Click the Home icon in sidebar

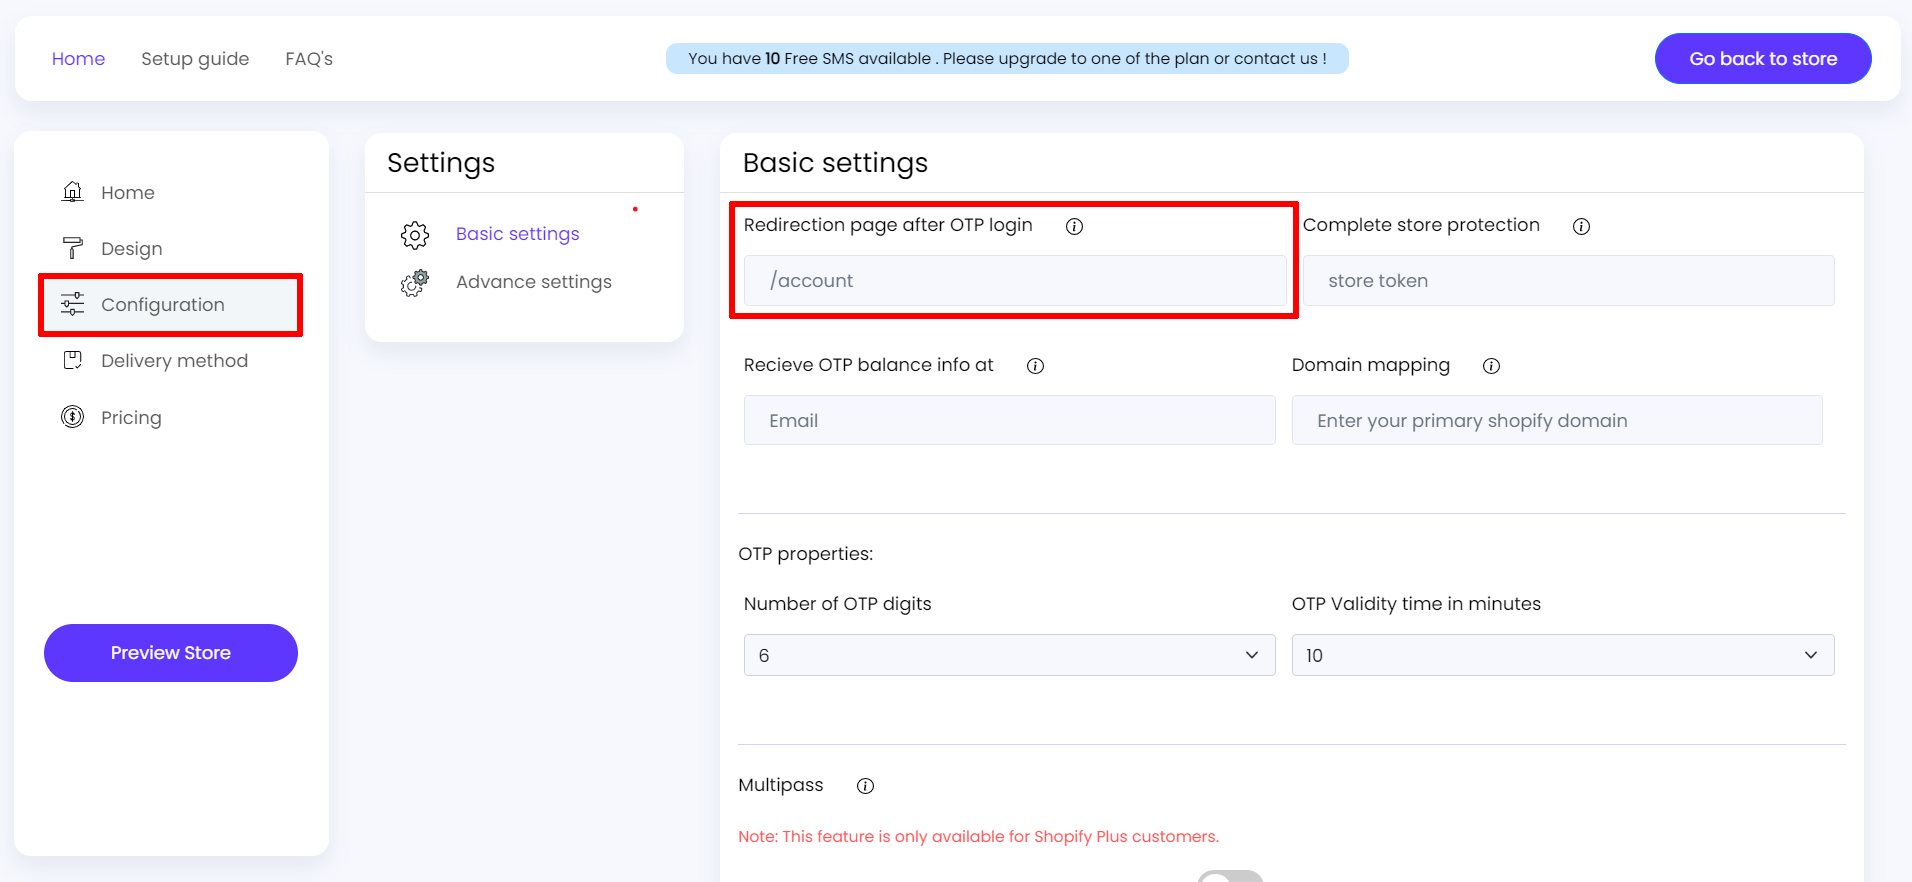(73, 192)
